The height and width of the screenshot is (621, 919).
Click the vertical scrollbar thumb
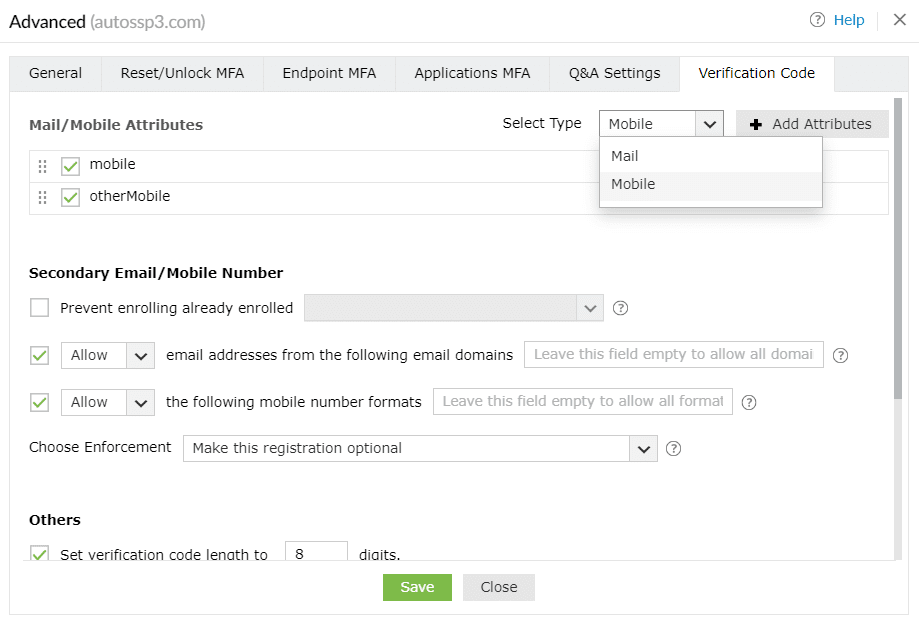[898, 250]
